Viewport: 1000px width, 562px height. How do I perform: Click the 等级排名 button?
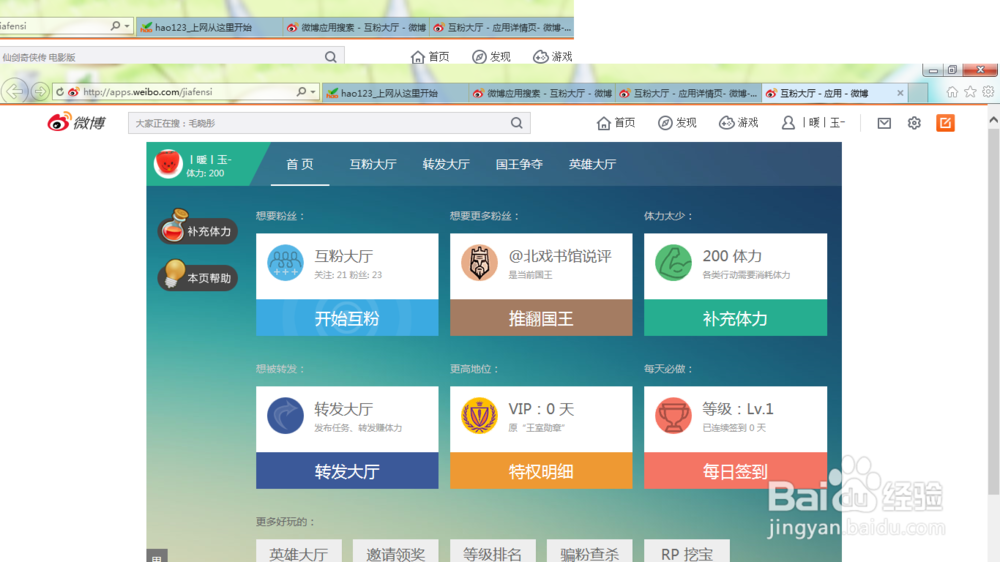click(x=492, y=551)
